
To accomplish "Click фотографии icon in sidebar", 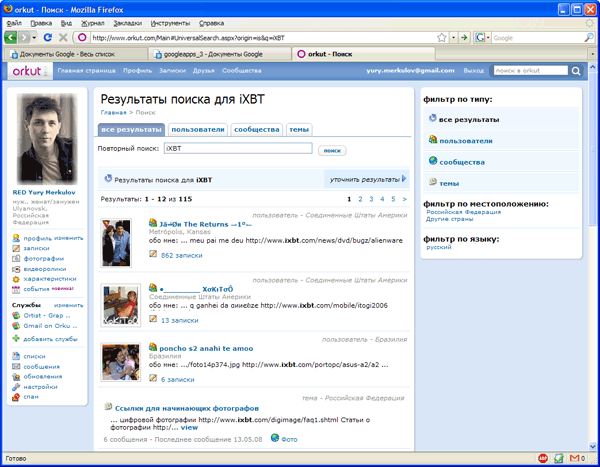I will click(16, 259).
